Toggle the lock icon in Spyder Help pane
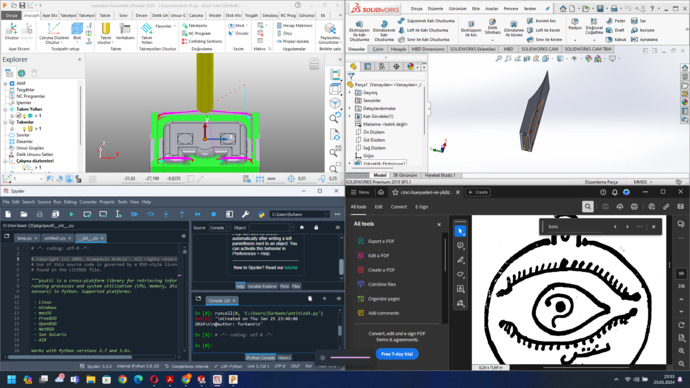This screenshot has width=690, height=388. (316, 227)
